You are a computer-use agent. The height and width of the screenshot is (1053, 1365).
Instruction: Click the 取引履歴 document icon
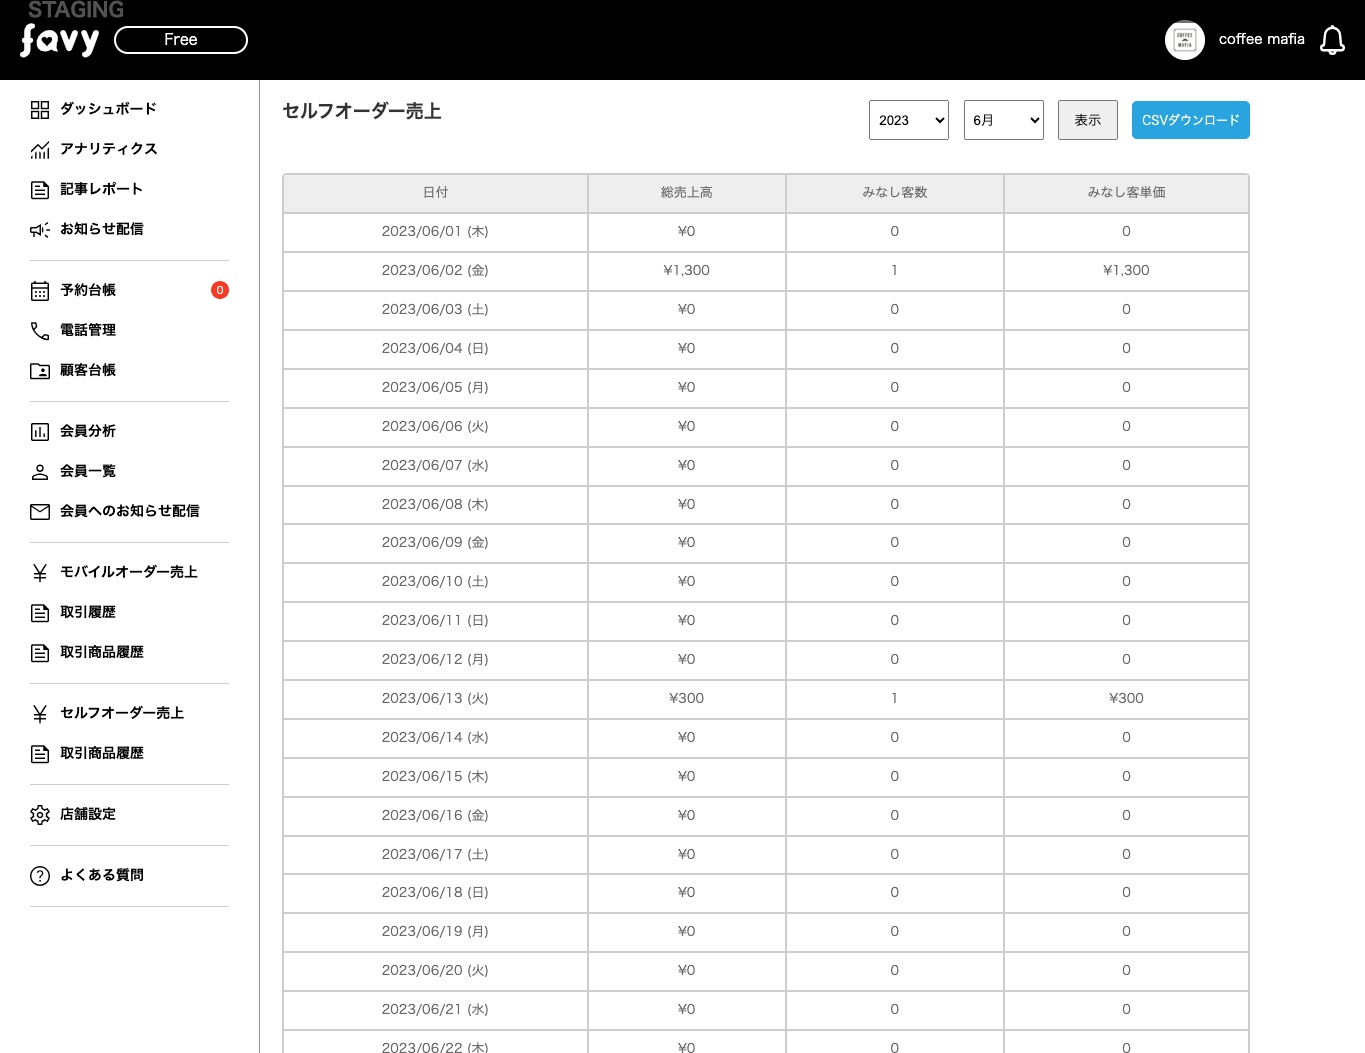tap(40, 613)
